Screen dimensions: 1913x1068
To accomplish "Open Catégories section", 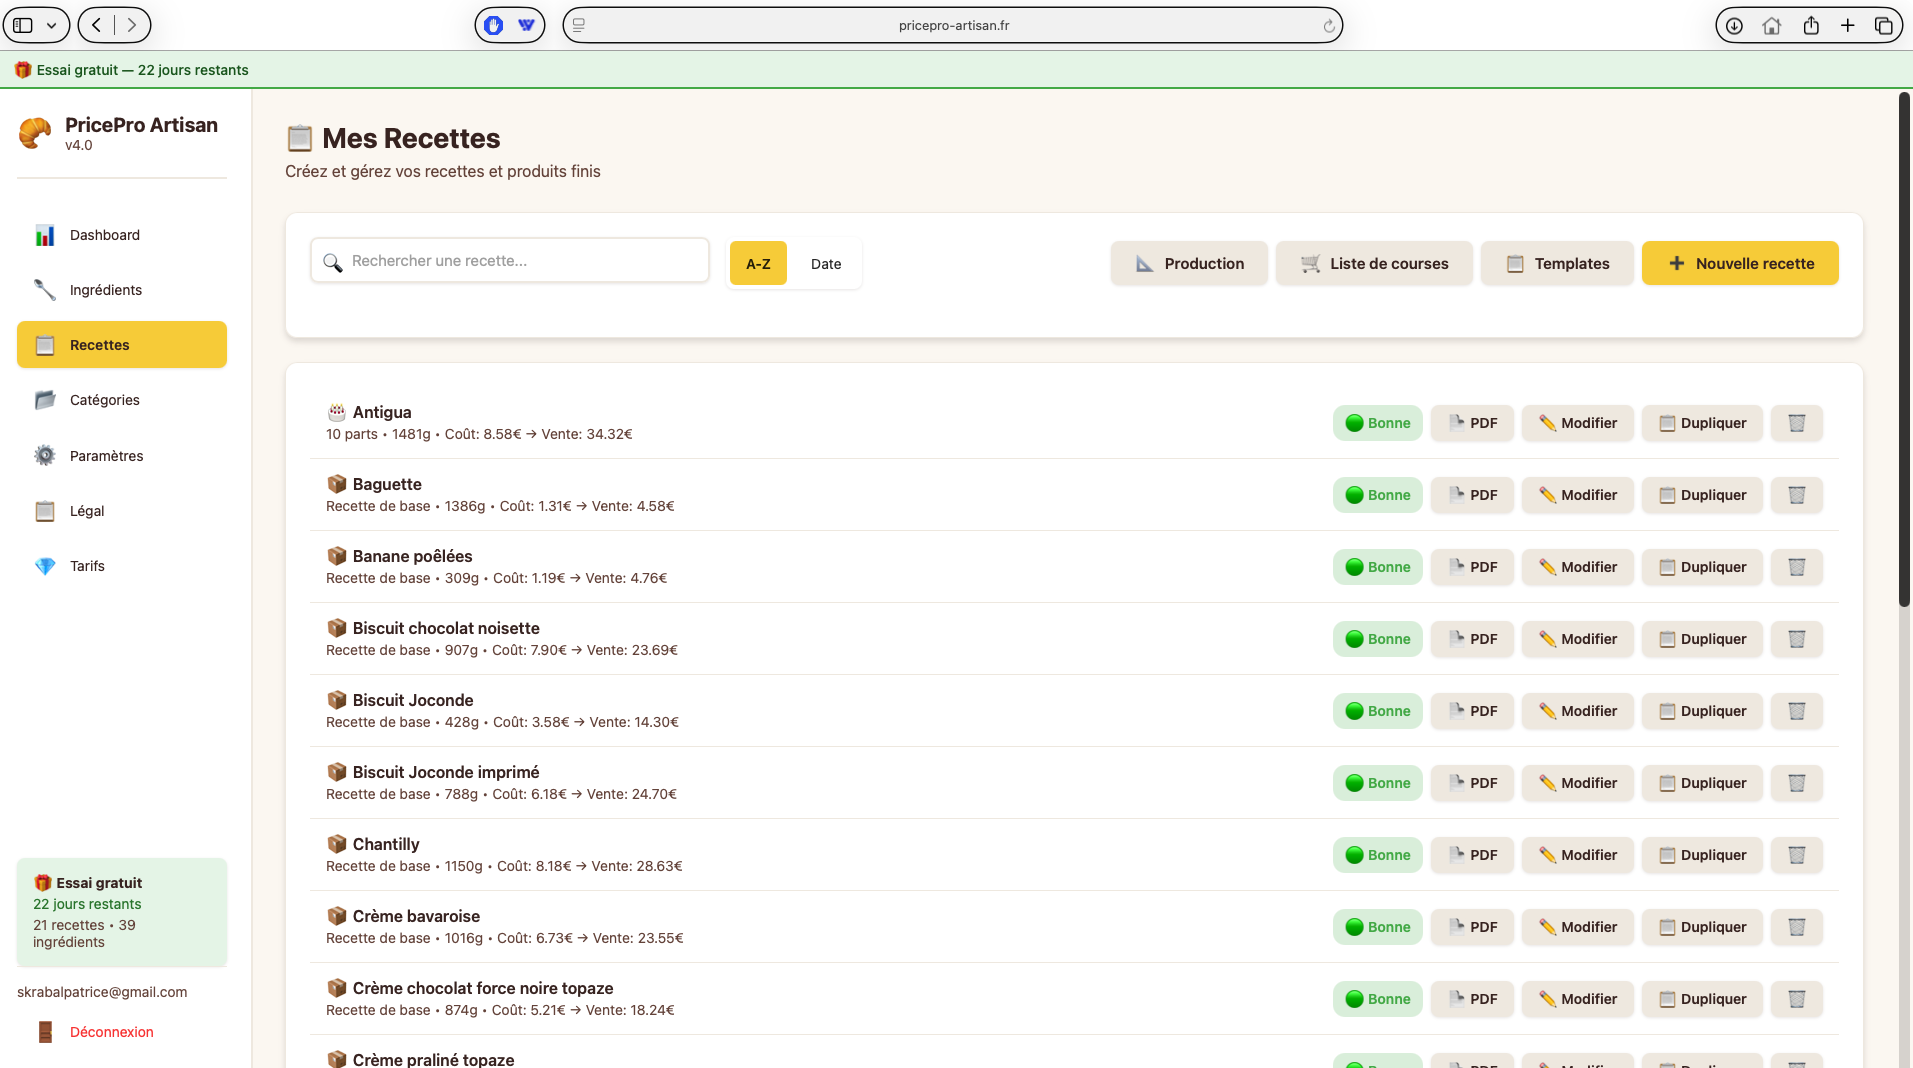I will 122,400.
